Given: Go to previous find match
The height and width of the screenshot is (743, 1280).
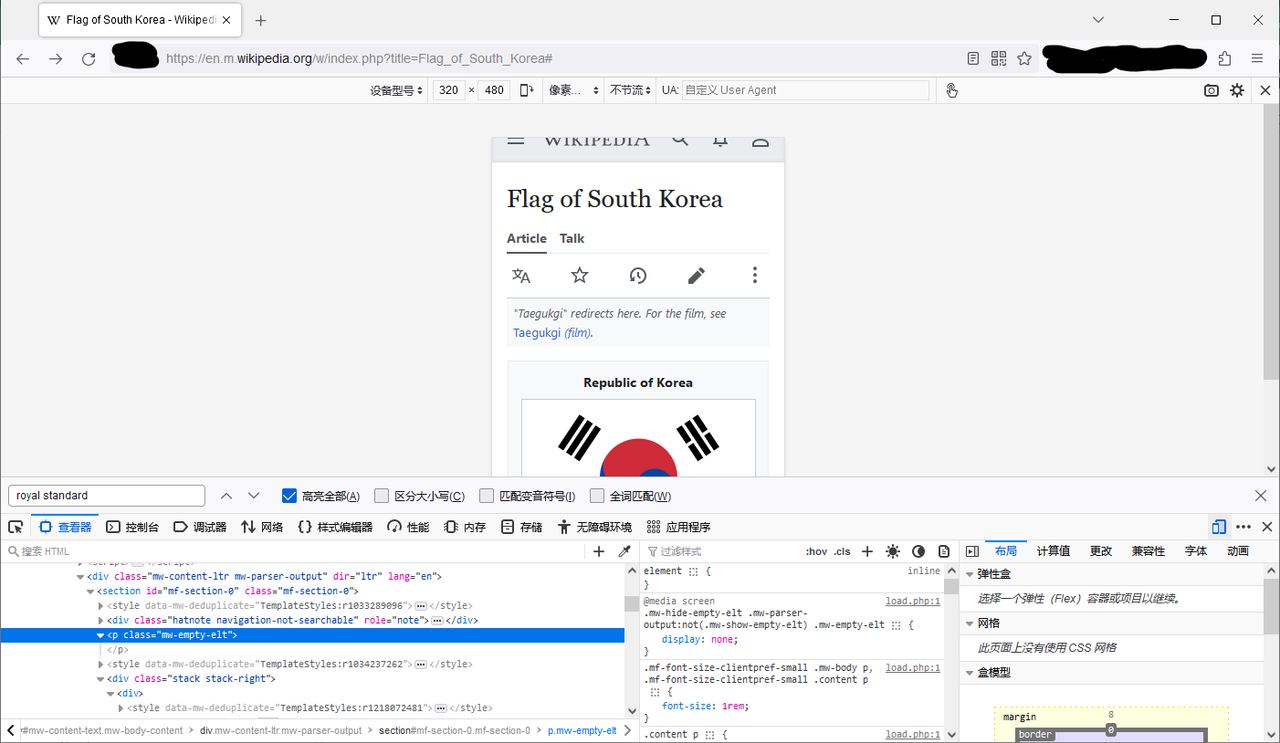Looking at the screenshot, I should coord(226,495).
